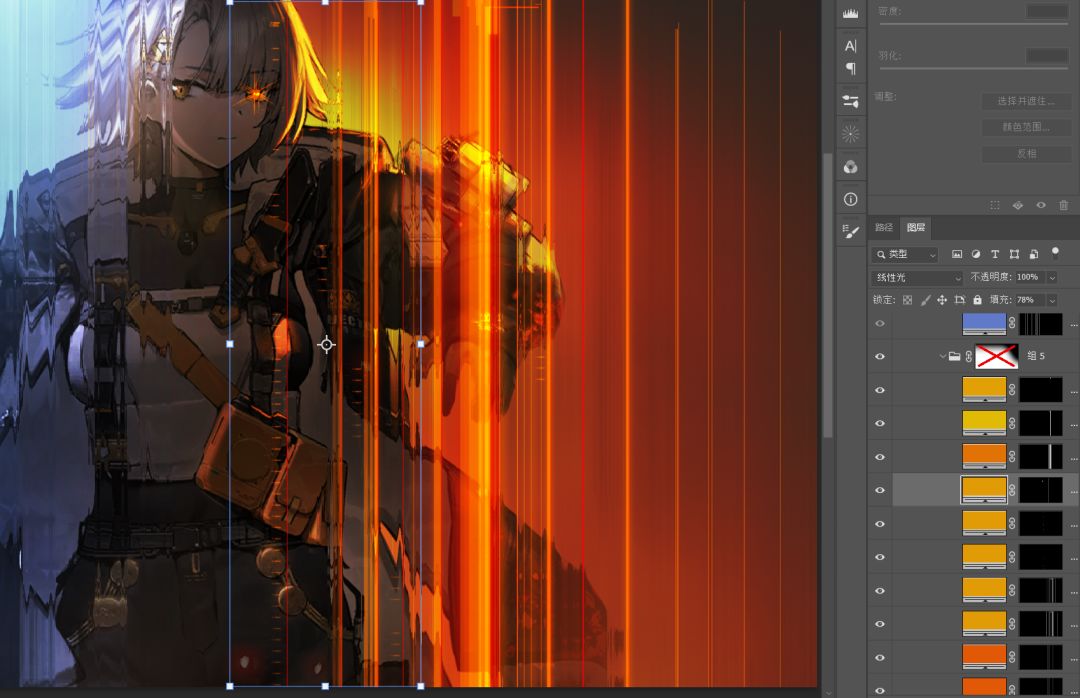Click the lock position move icon

942,300
